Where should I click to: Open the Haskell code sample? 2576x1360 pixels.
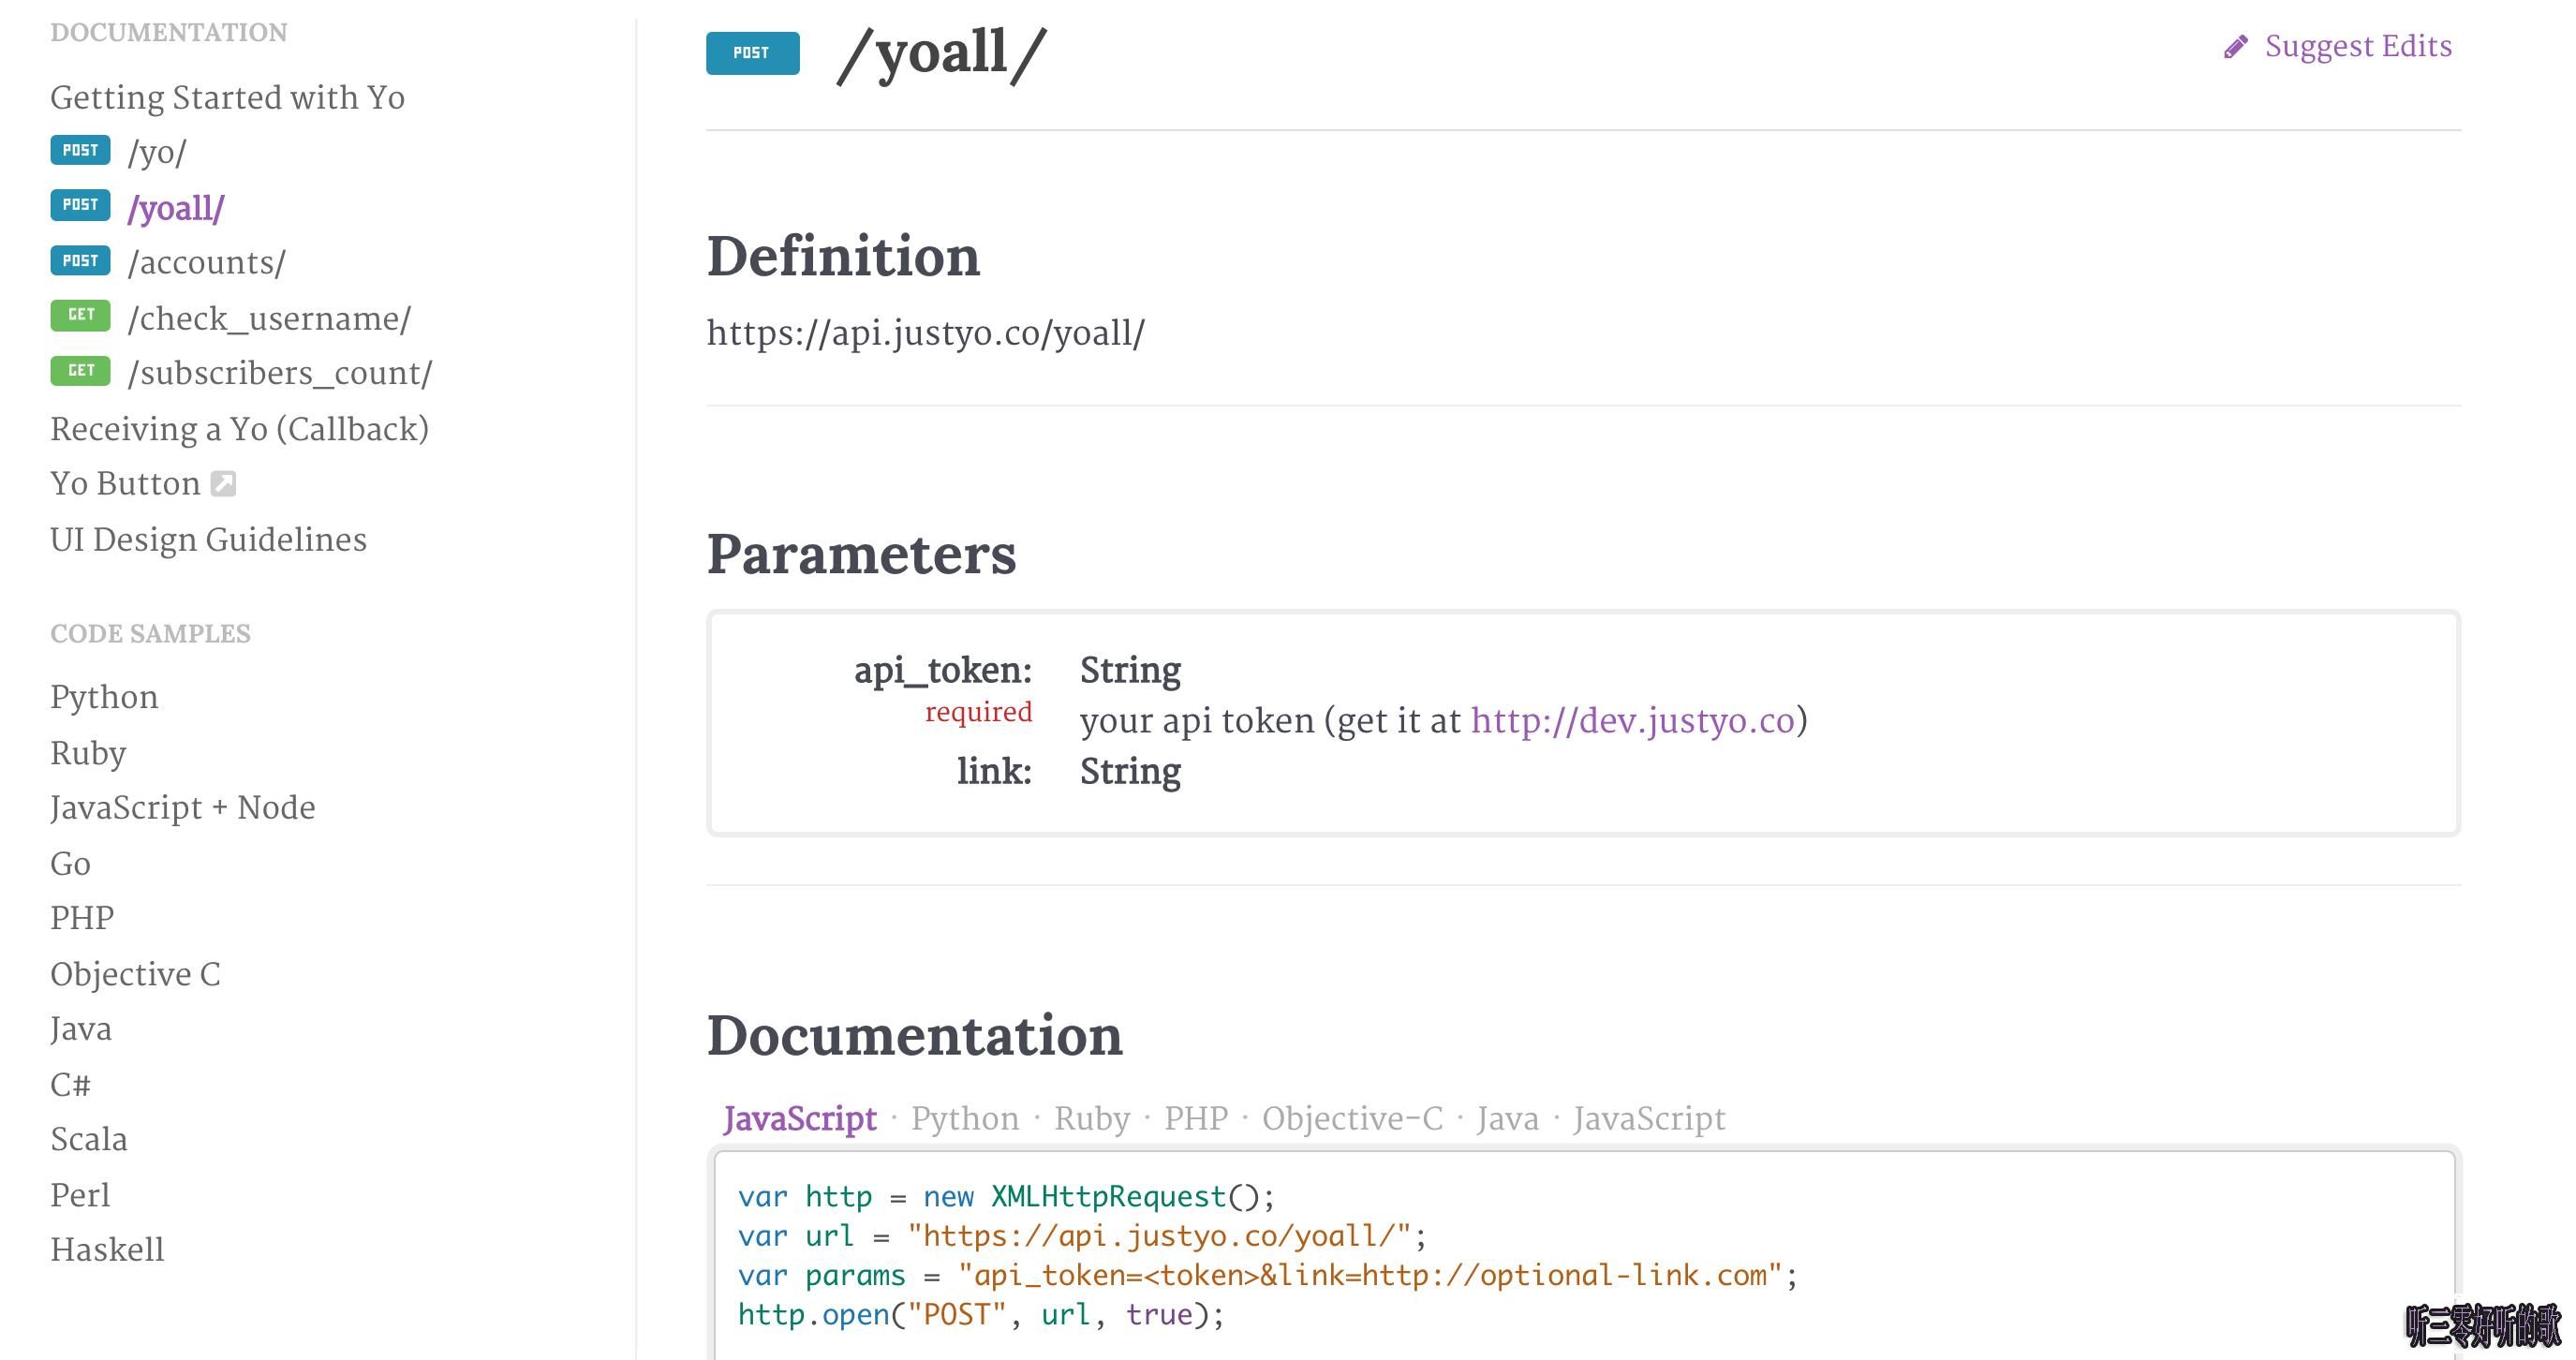tap(107, 1250)
